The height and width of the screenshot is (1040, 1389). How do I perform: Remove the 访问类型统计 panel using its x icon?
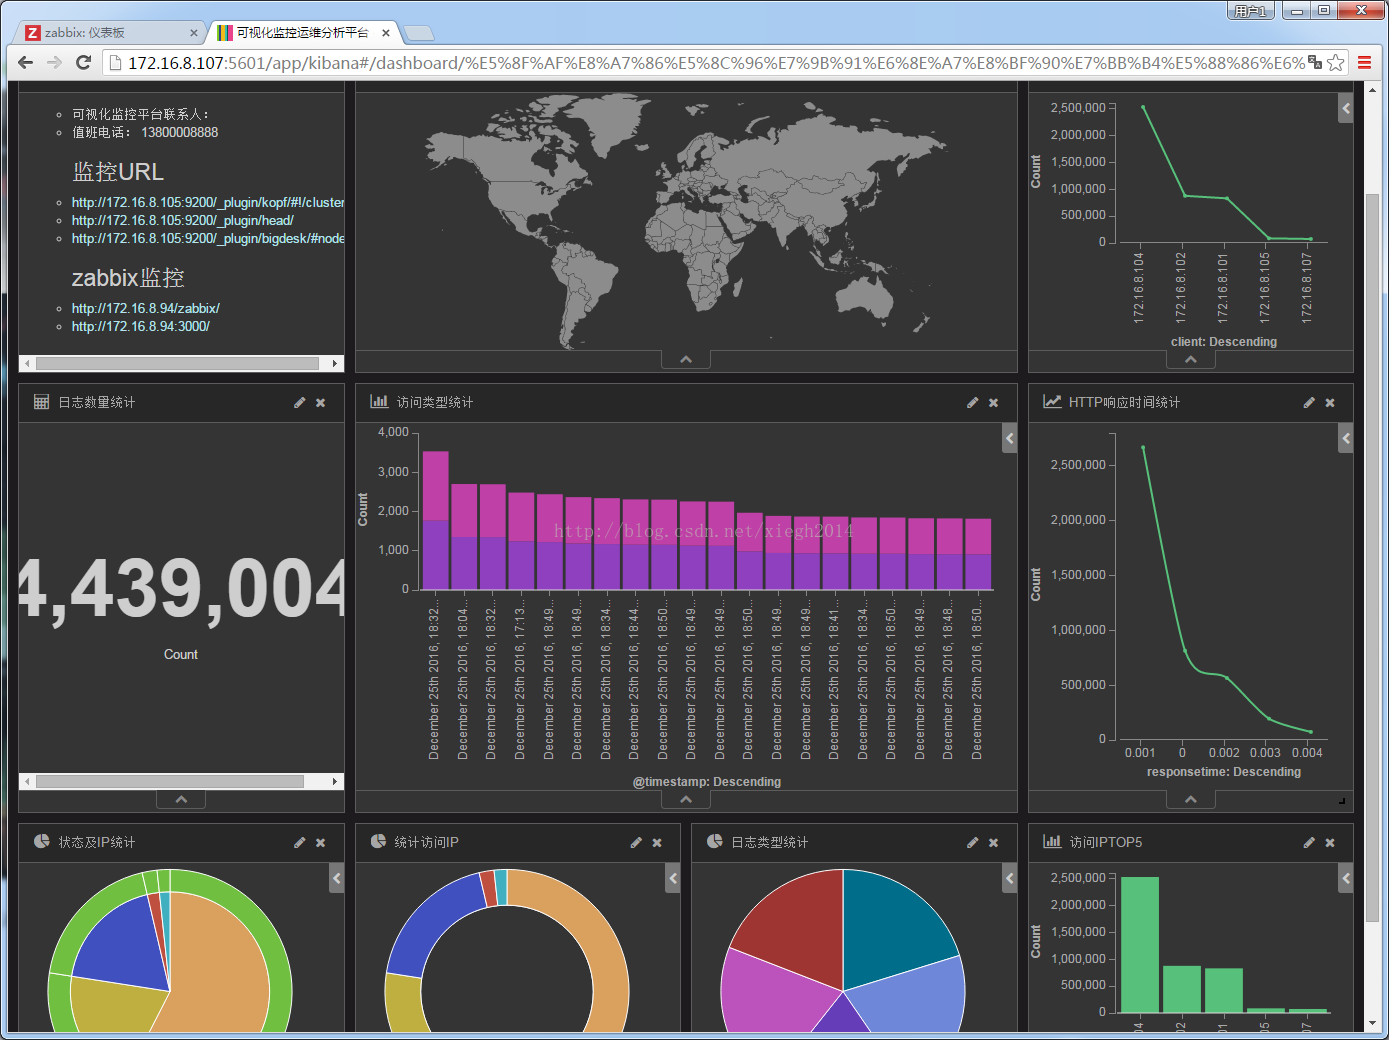pos(993,403)
